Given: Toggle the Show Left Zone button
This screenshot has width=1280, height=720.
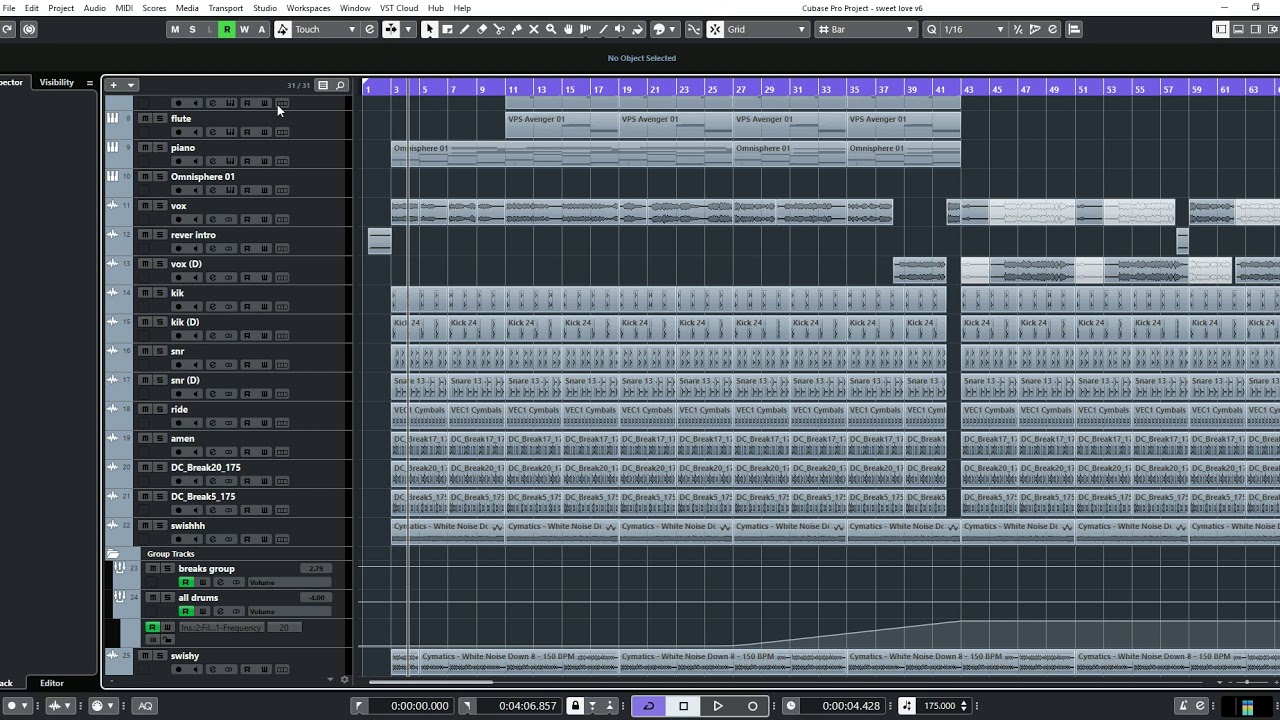Looking at the screenshot, I should (x=1221, y=29).
